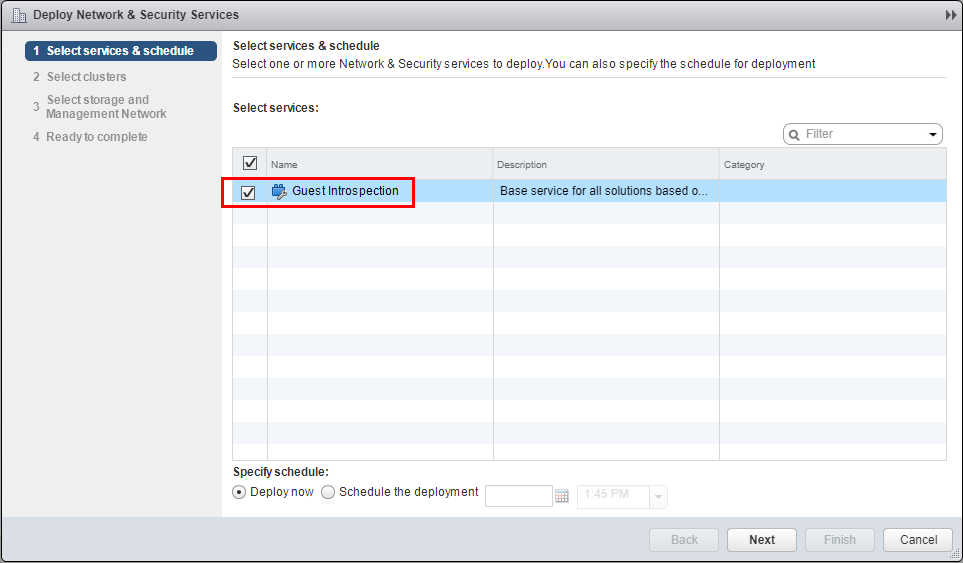Click the Finish button
Viewport: 963px width, 563px height.
[840, 540]
